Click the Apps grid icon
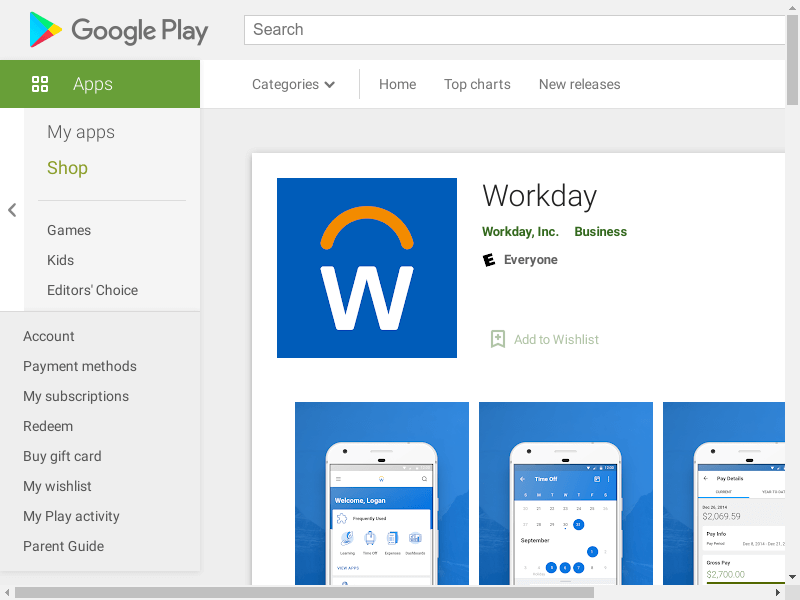The image size is (800, 600). click(40, 84)
